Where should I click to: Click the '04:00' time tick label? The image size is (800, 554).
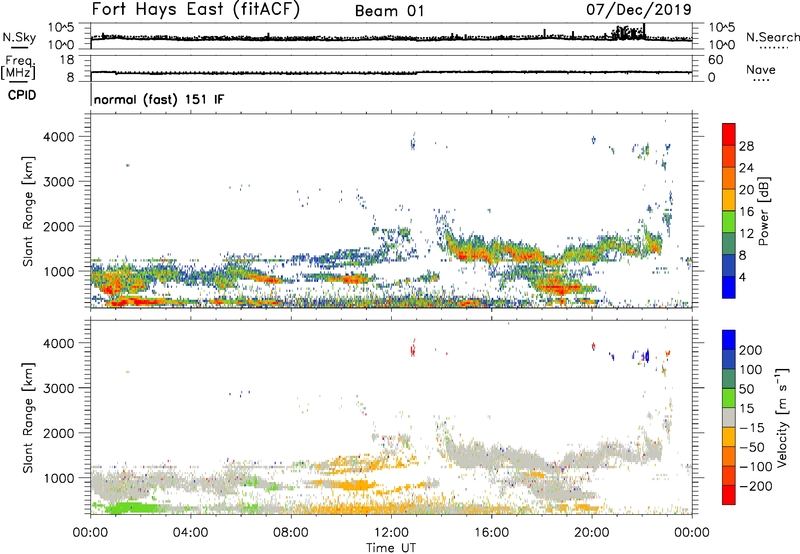(x=191, y=533)
